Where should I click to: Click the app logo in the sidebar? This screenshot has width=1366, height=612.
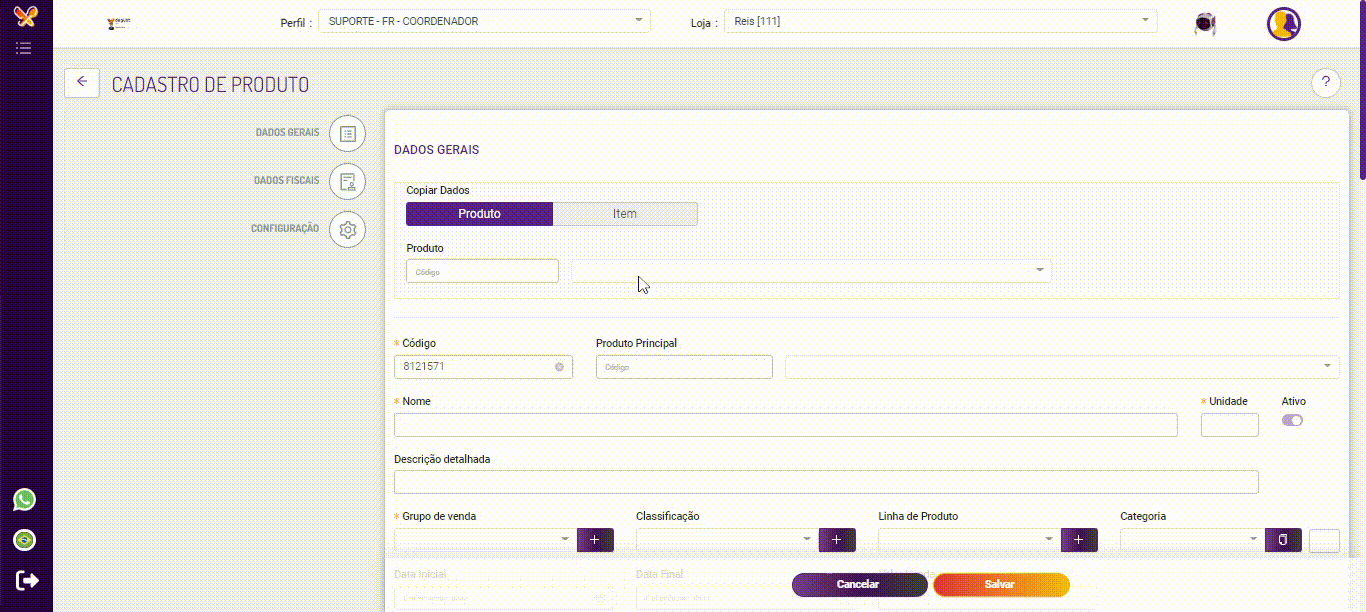[x=25, y=16]
